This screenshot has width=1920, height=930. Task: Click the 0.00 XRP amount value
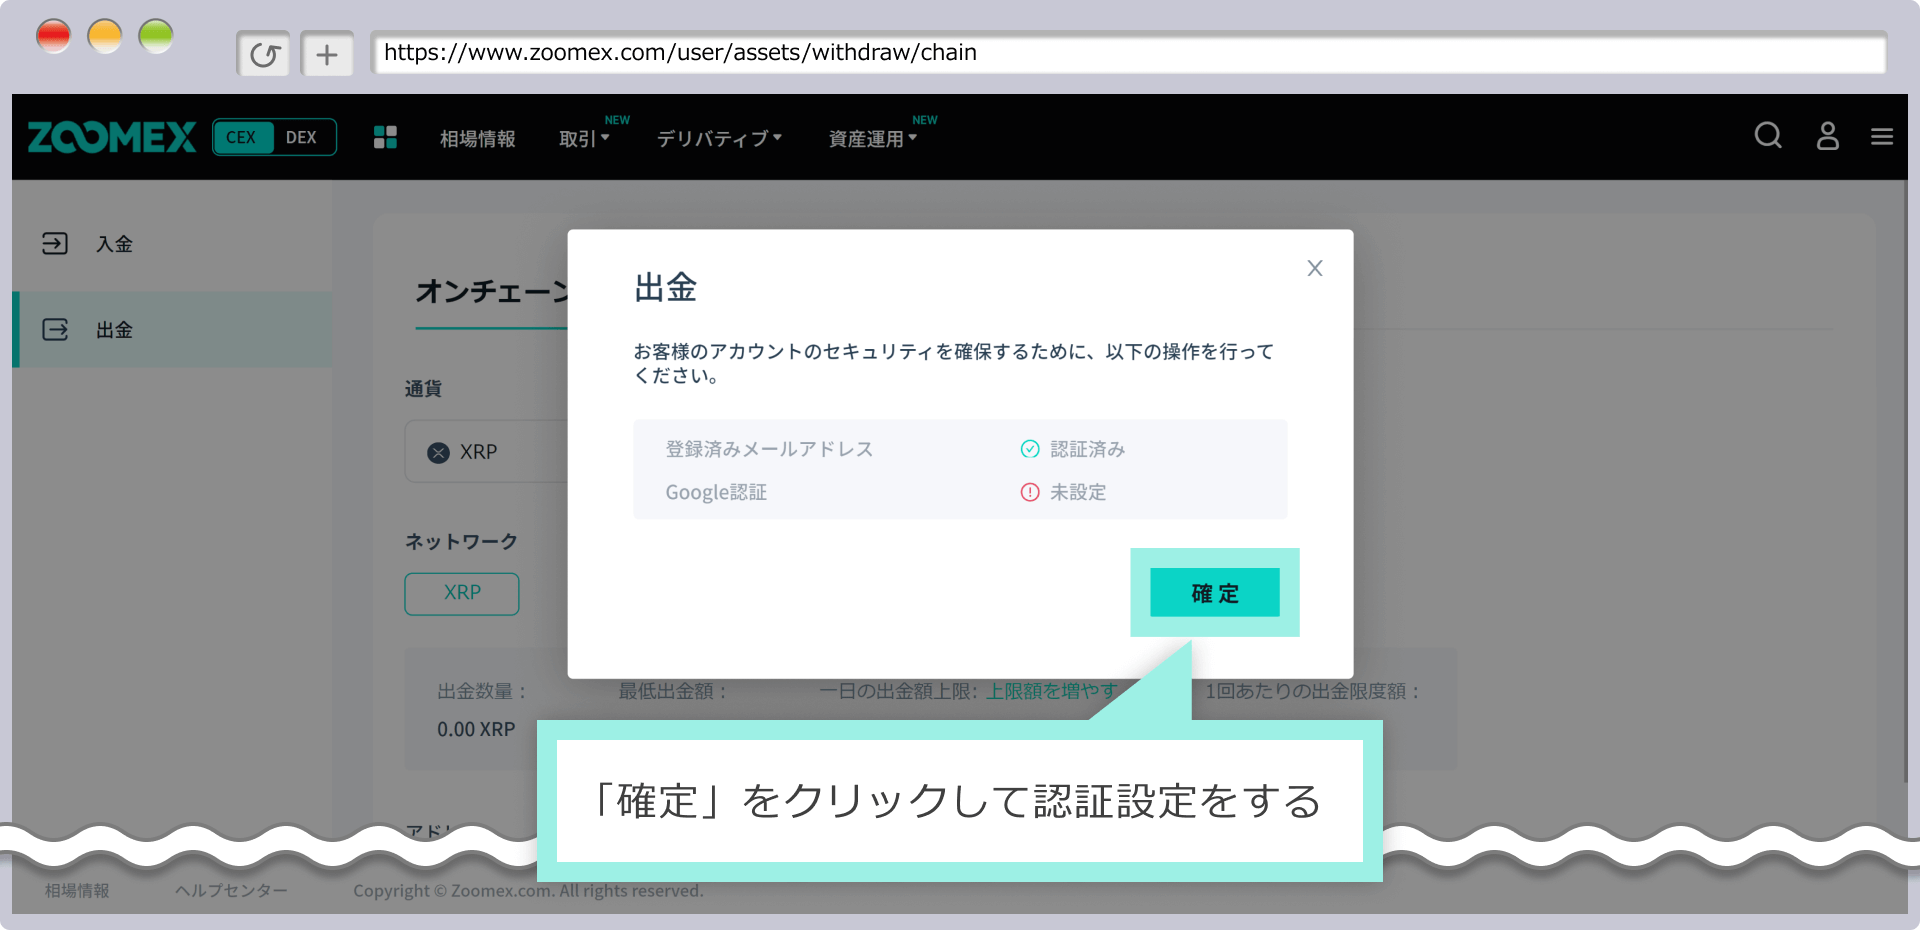pyautogui.click(x=476, y=729)
